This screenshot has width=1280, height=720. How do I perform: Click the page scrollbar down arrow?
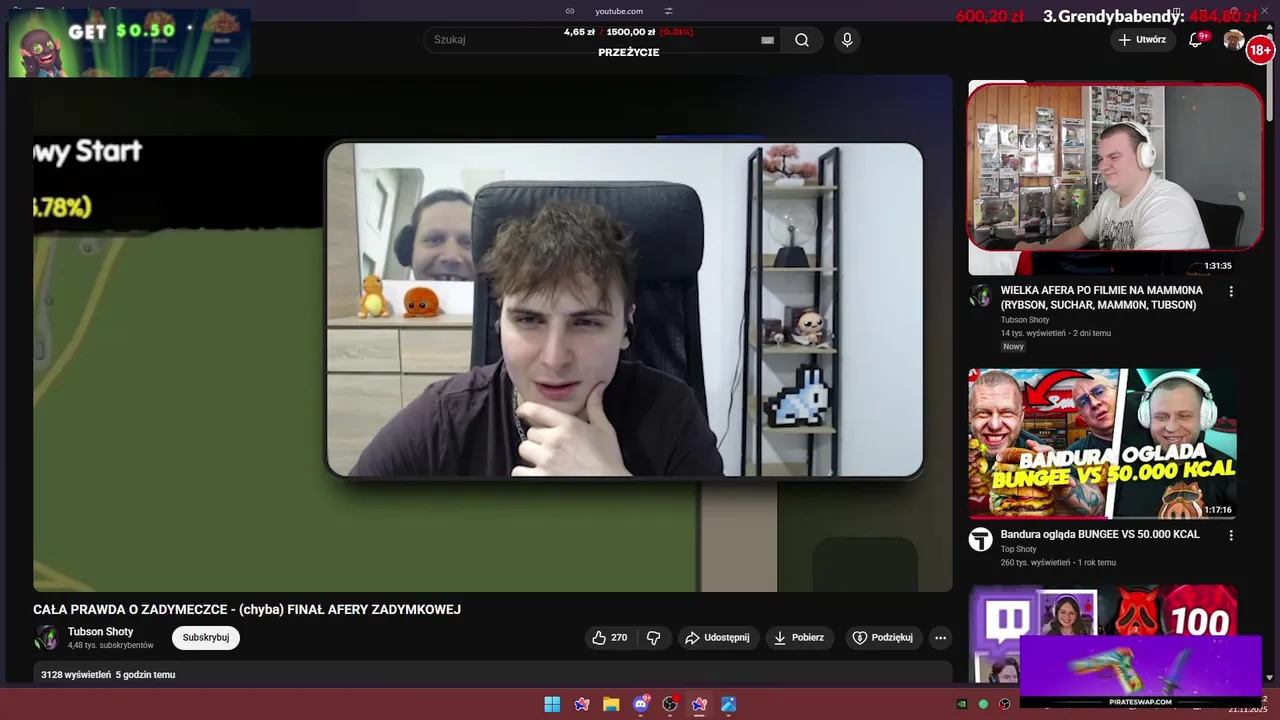point(1269,677)
